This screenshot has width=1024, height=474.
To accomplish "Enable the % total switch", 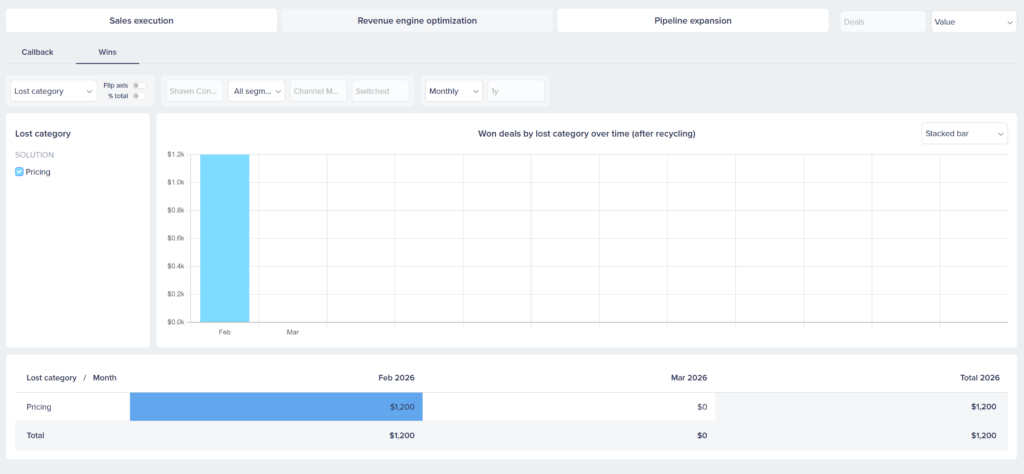I will (x=140, y=96).
